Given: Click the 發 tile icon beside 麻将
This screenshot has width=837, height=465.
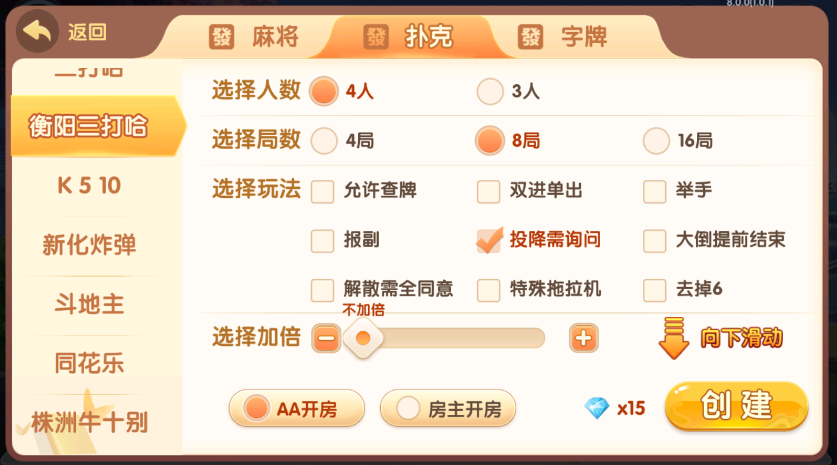Looking at the screenshot, I should (221, 37).
